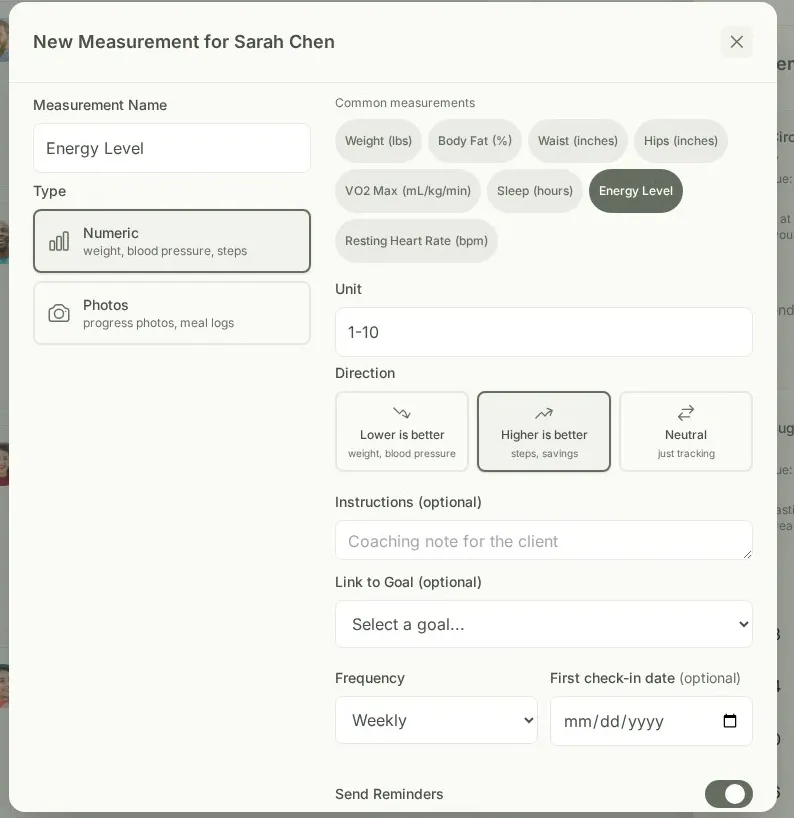Click the Neutral swap arrows icon
794x818 pixels.
685,413
